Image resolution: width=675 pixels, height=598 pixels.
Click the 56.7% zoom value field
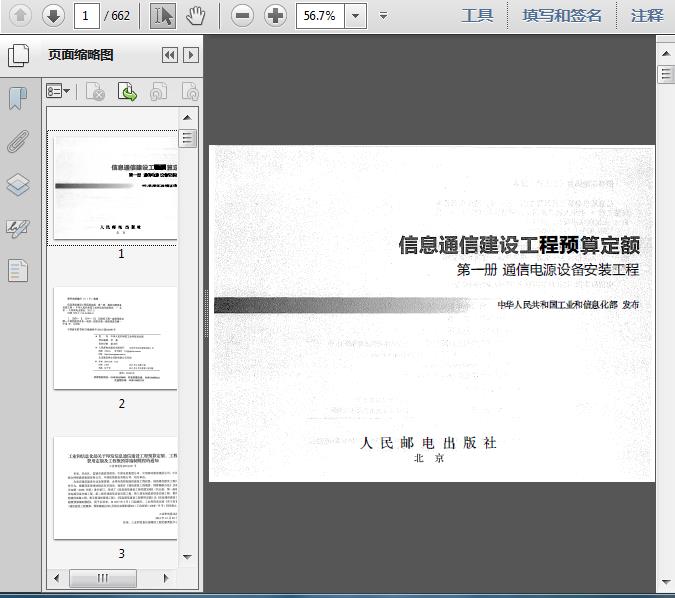(320, 16)
